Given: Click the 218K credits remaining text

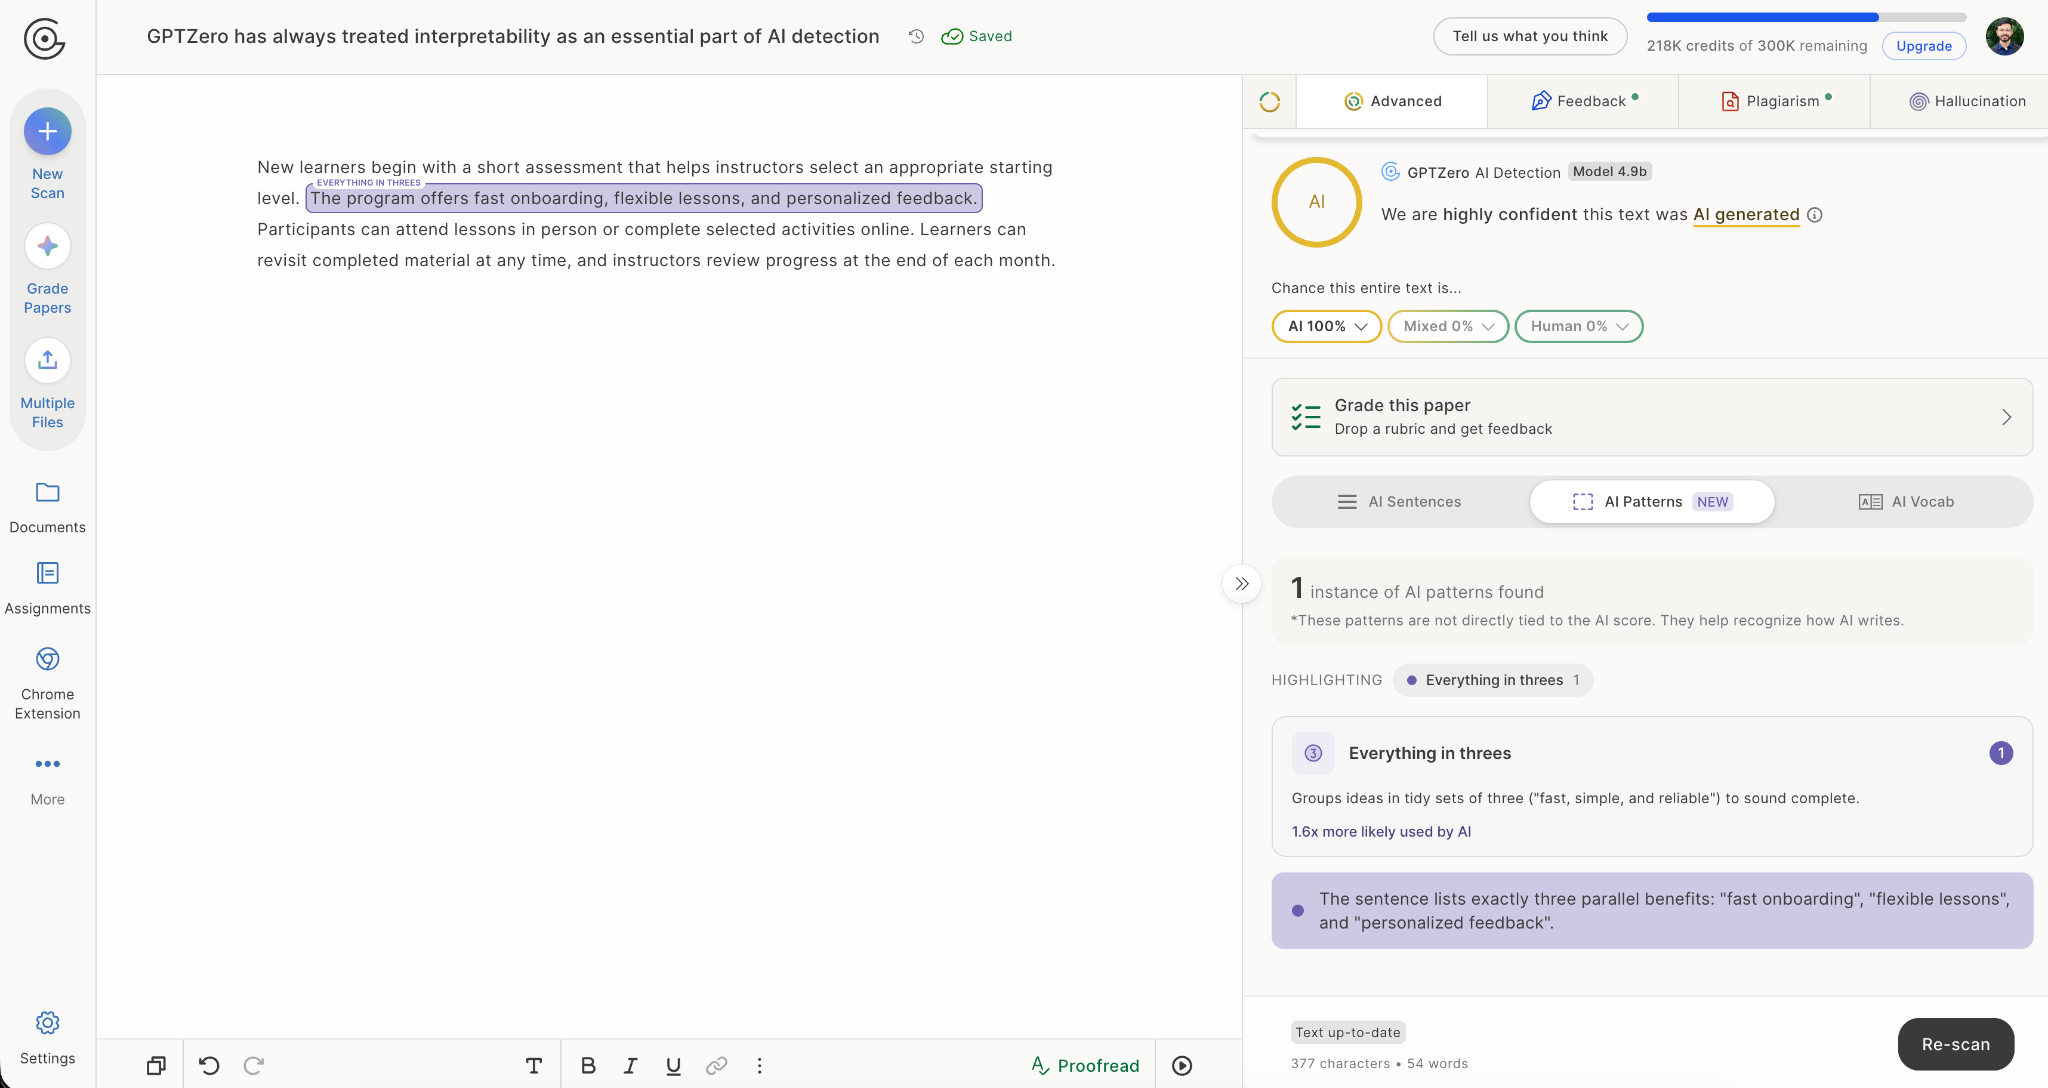Looking at the screenshot, I should (1757, 46).
